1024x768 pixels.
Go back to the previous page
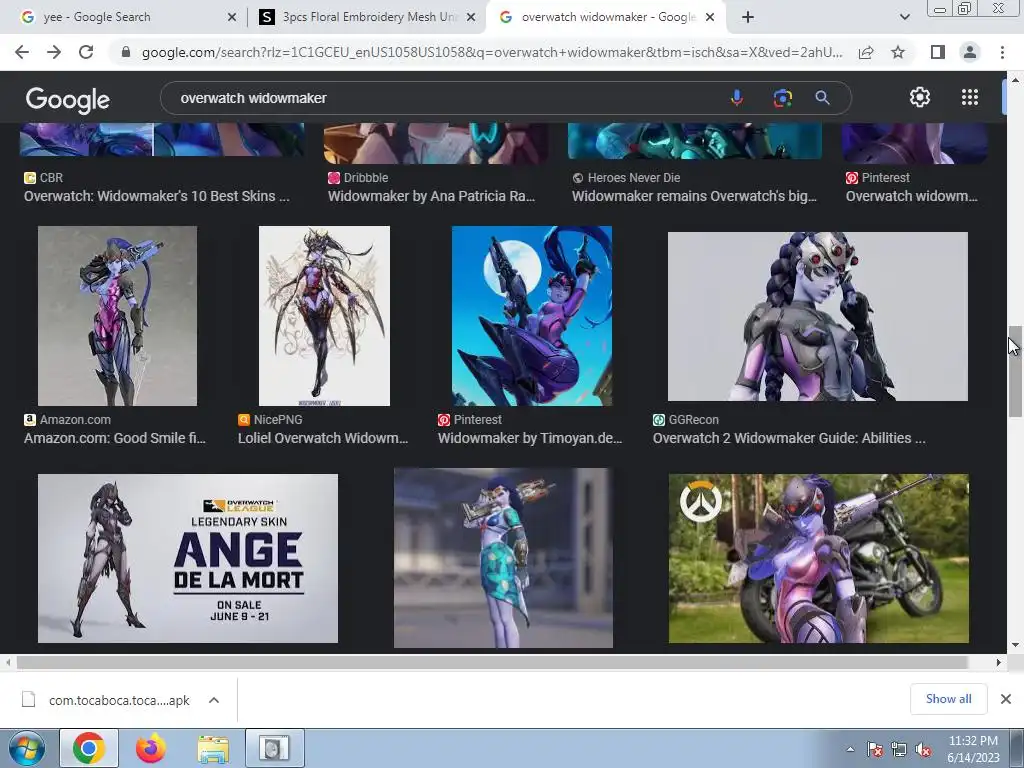click(22, 52)
